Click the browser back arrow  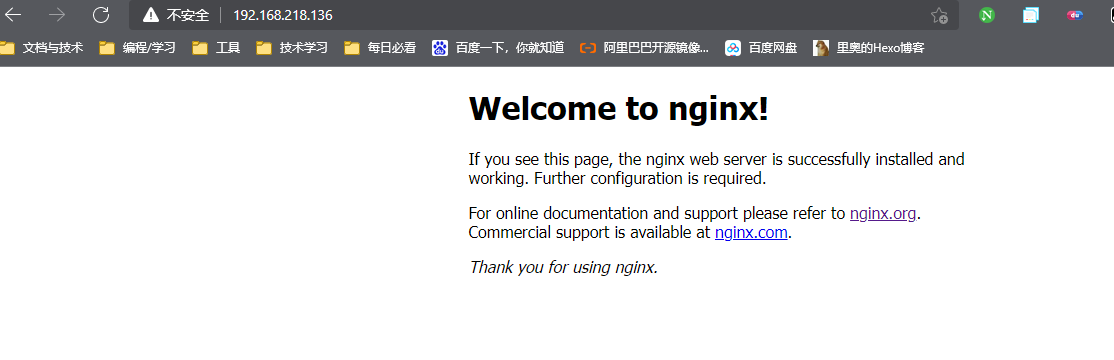[12, 15]
